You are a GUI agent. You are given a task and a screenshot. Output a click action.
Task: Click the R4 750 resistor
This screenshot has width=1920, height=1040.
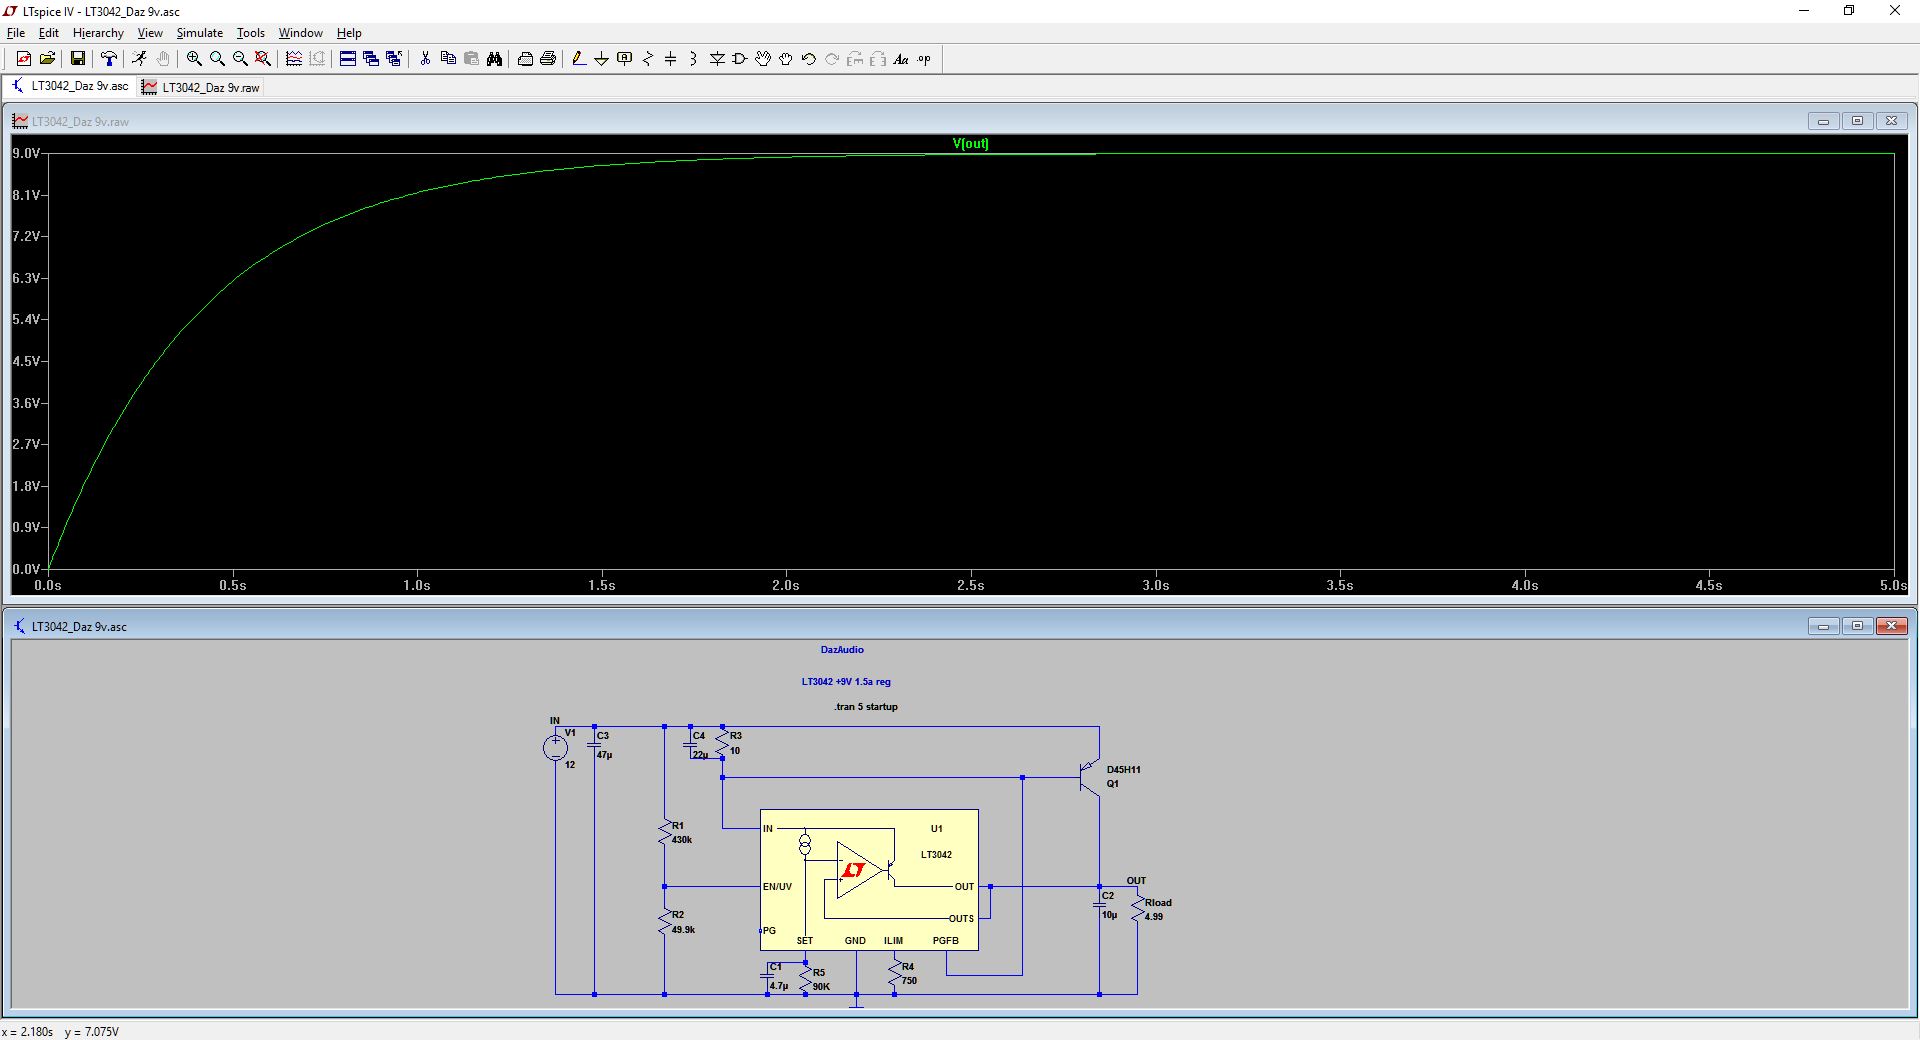coord(897,973)
